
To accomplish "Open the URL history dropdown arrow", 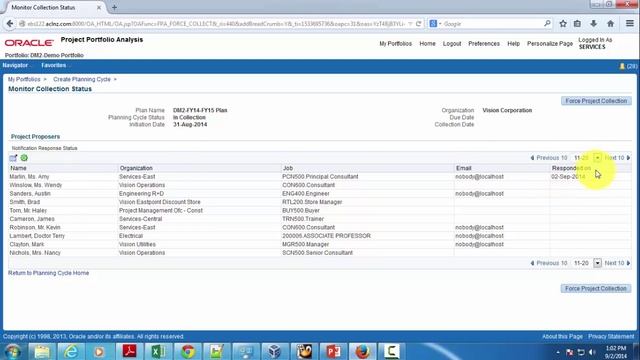I will point(410,24).
